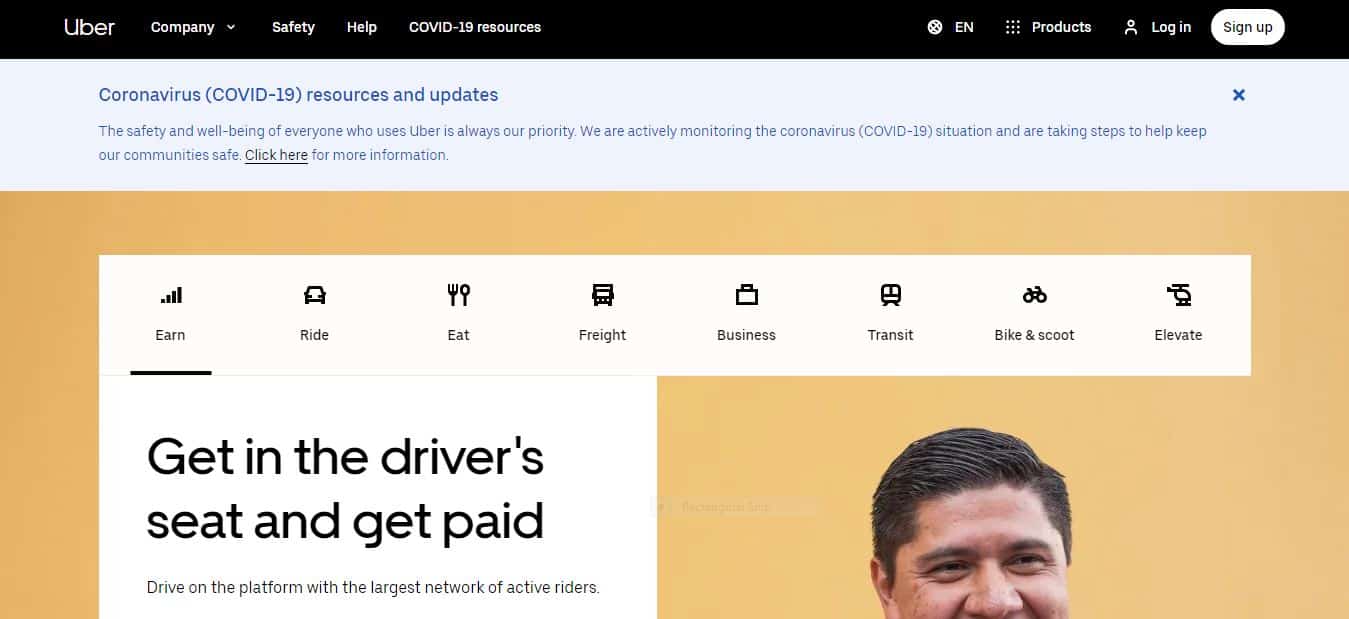Click the Uber logo
This screenshot has width=1349, height=619.
pos(90,27)
